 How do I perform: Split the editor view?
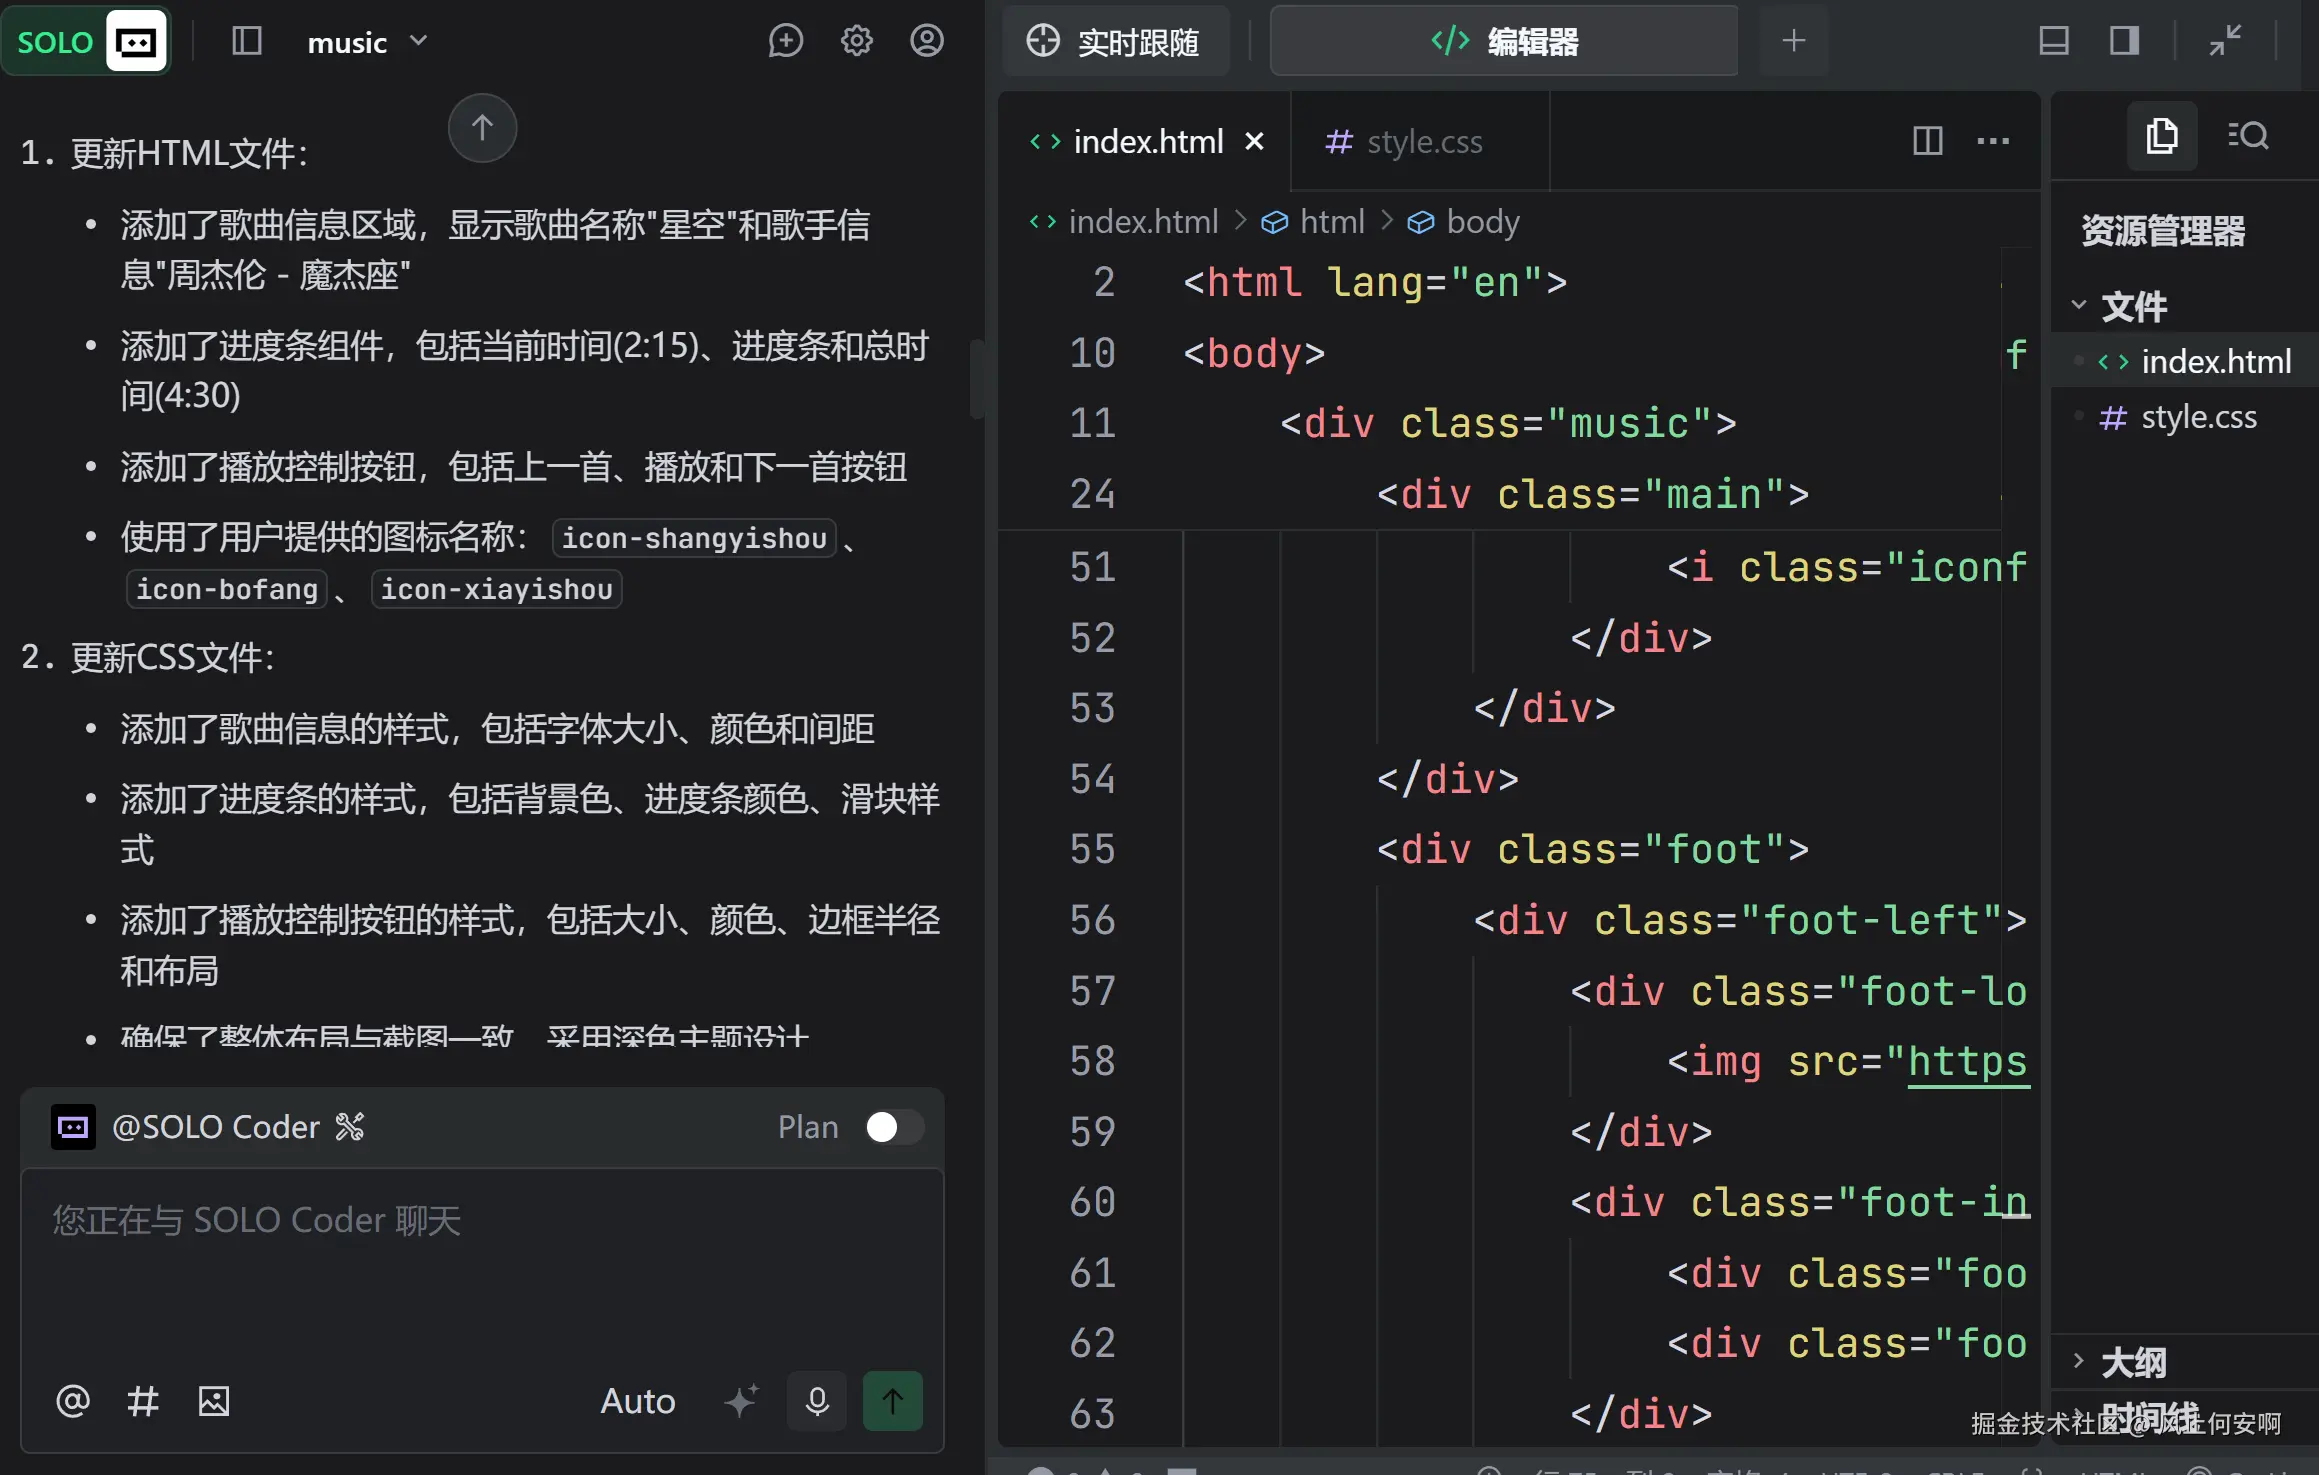(x=1927, y=141)
